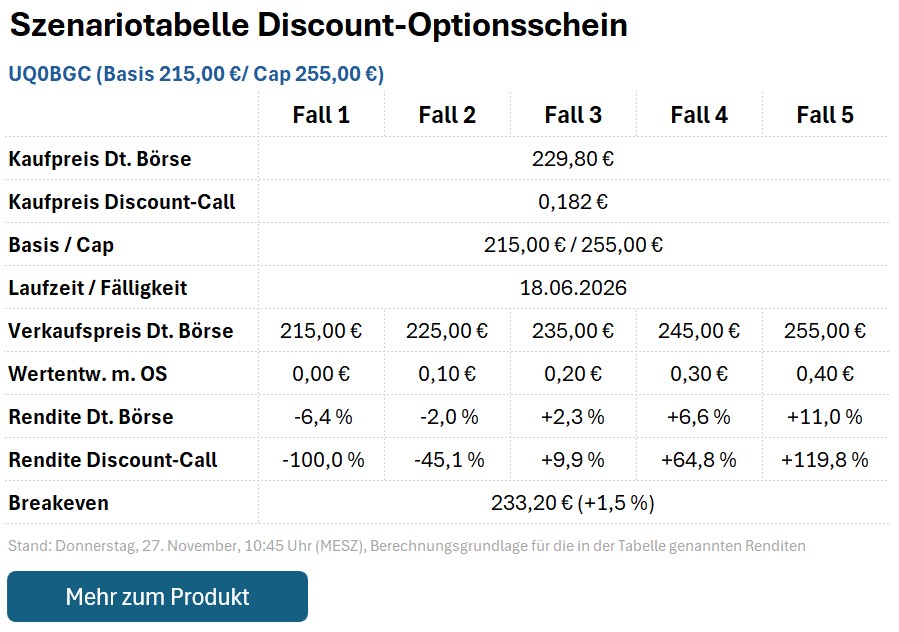This screenshot has width=899, height=632.
Task: Click the 229,80 € purchase price value
Action: [572, 158]
